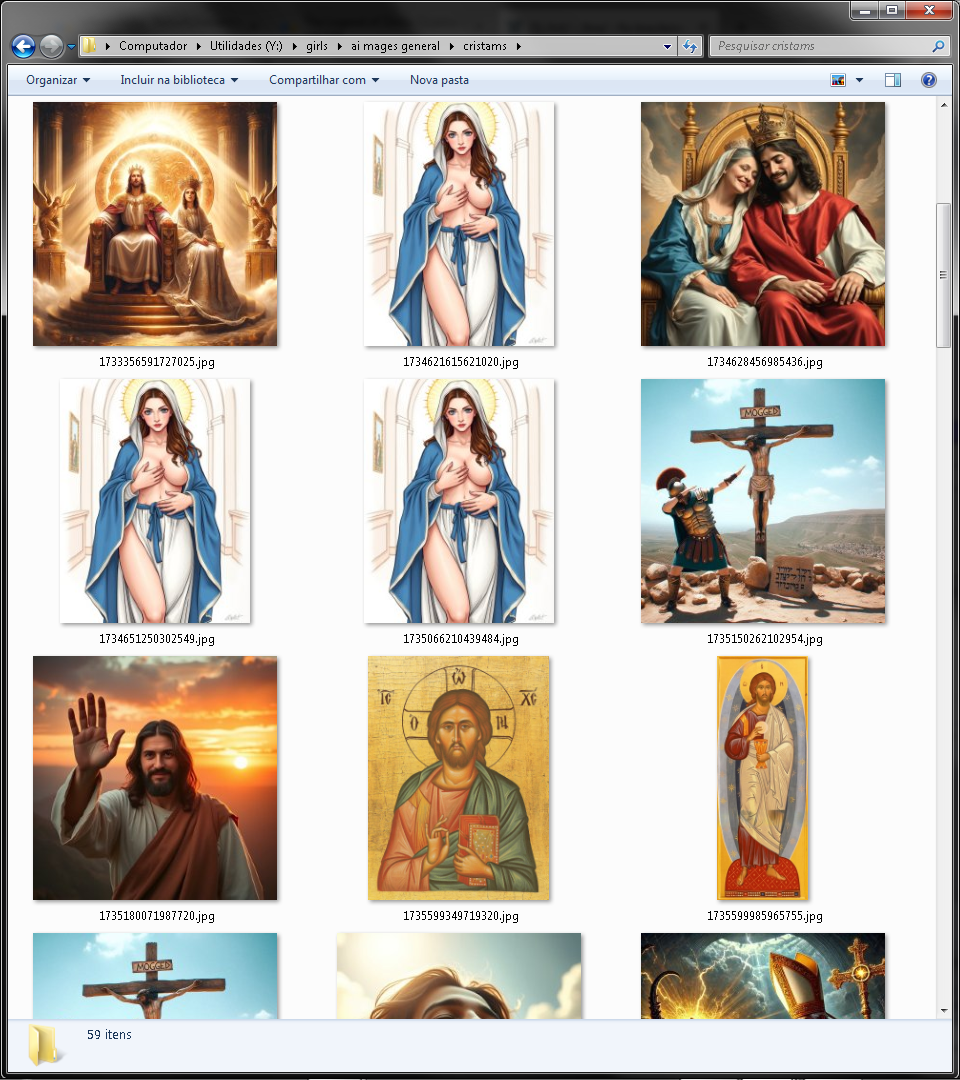Expand subfolders arrow after ai mages general

click(452, 46)
